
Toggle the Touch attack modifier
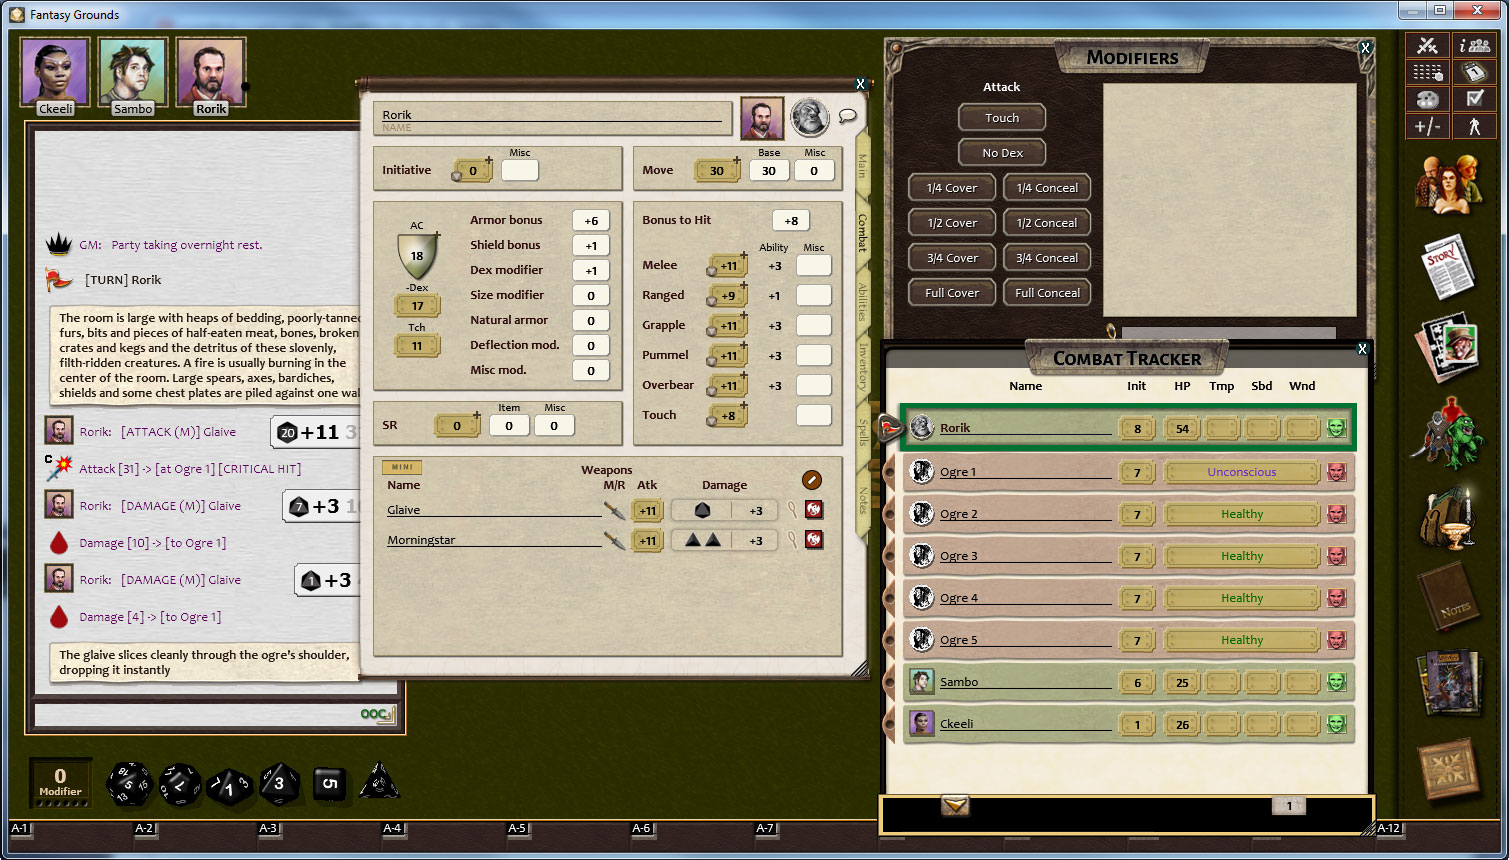(1001, 118)
